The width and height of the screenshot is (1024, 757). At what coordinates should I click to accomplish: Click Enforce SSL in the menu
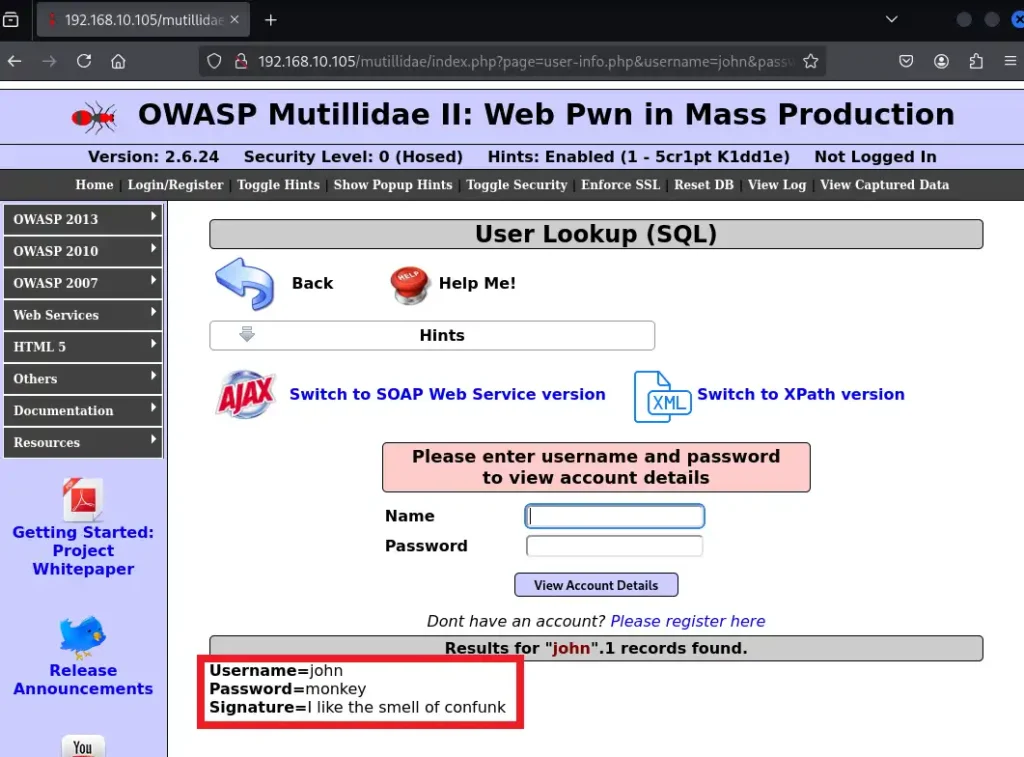(620, 185)
